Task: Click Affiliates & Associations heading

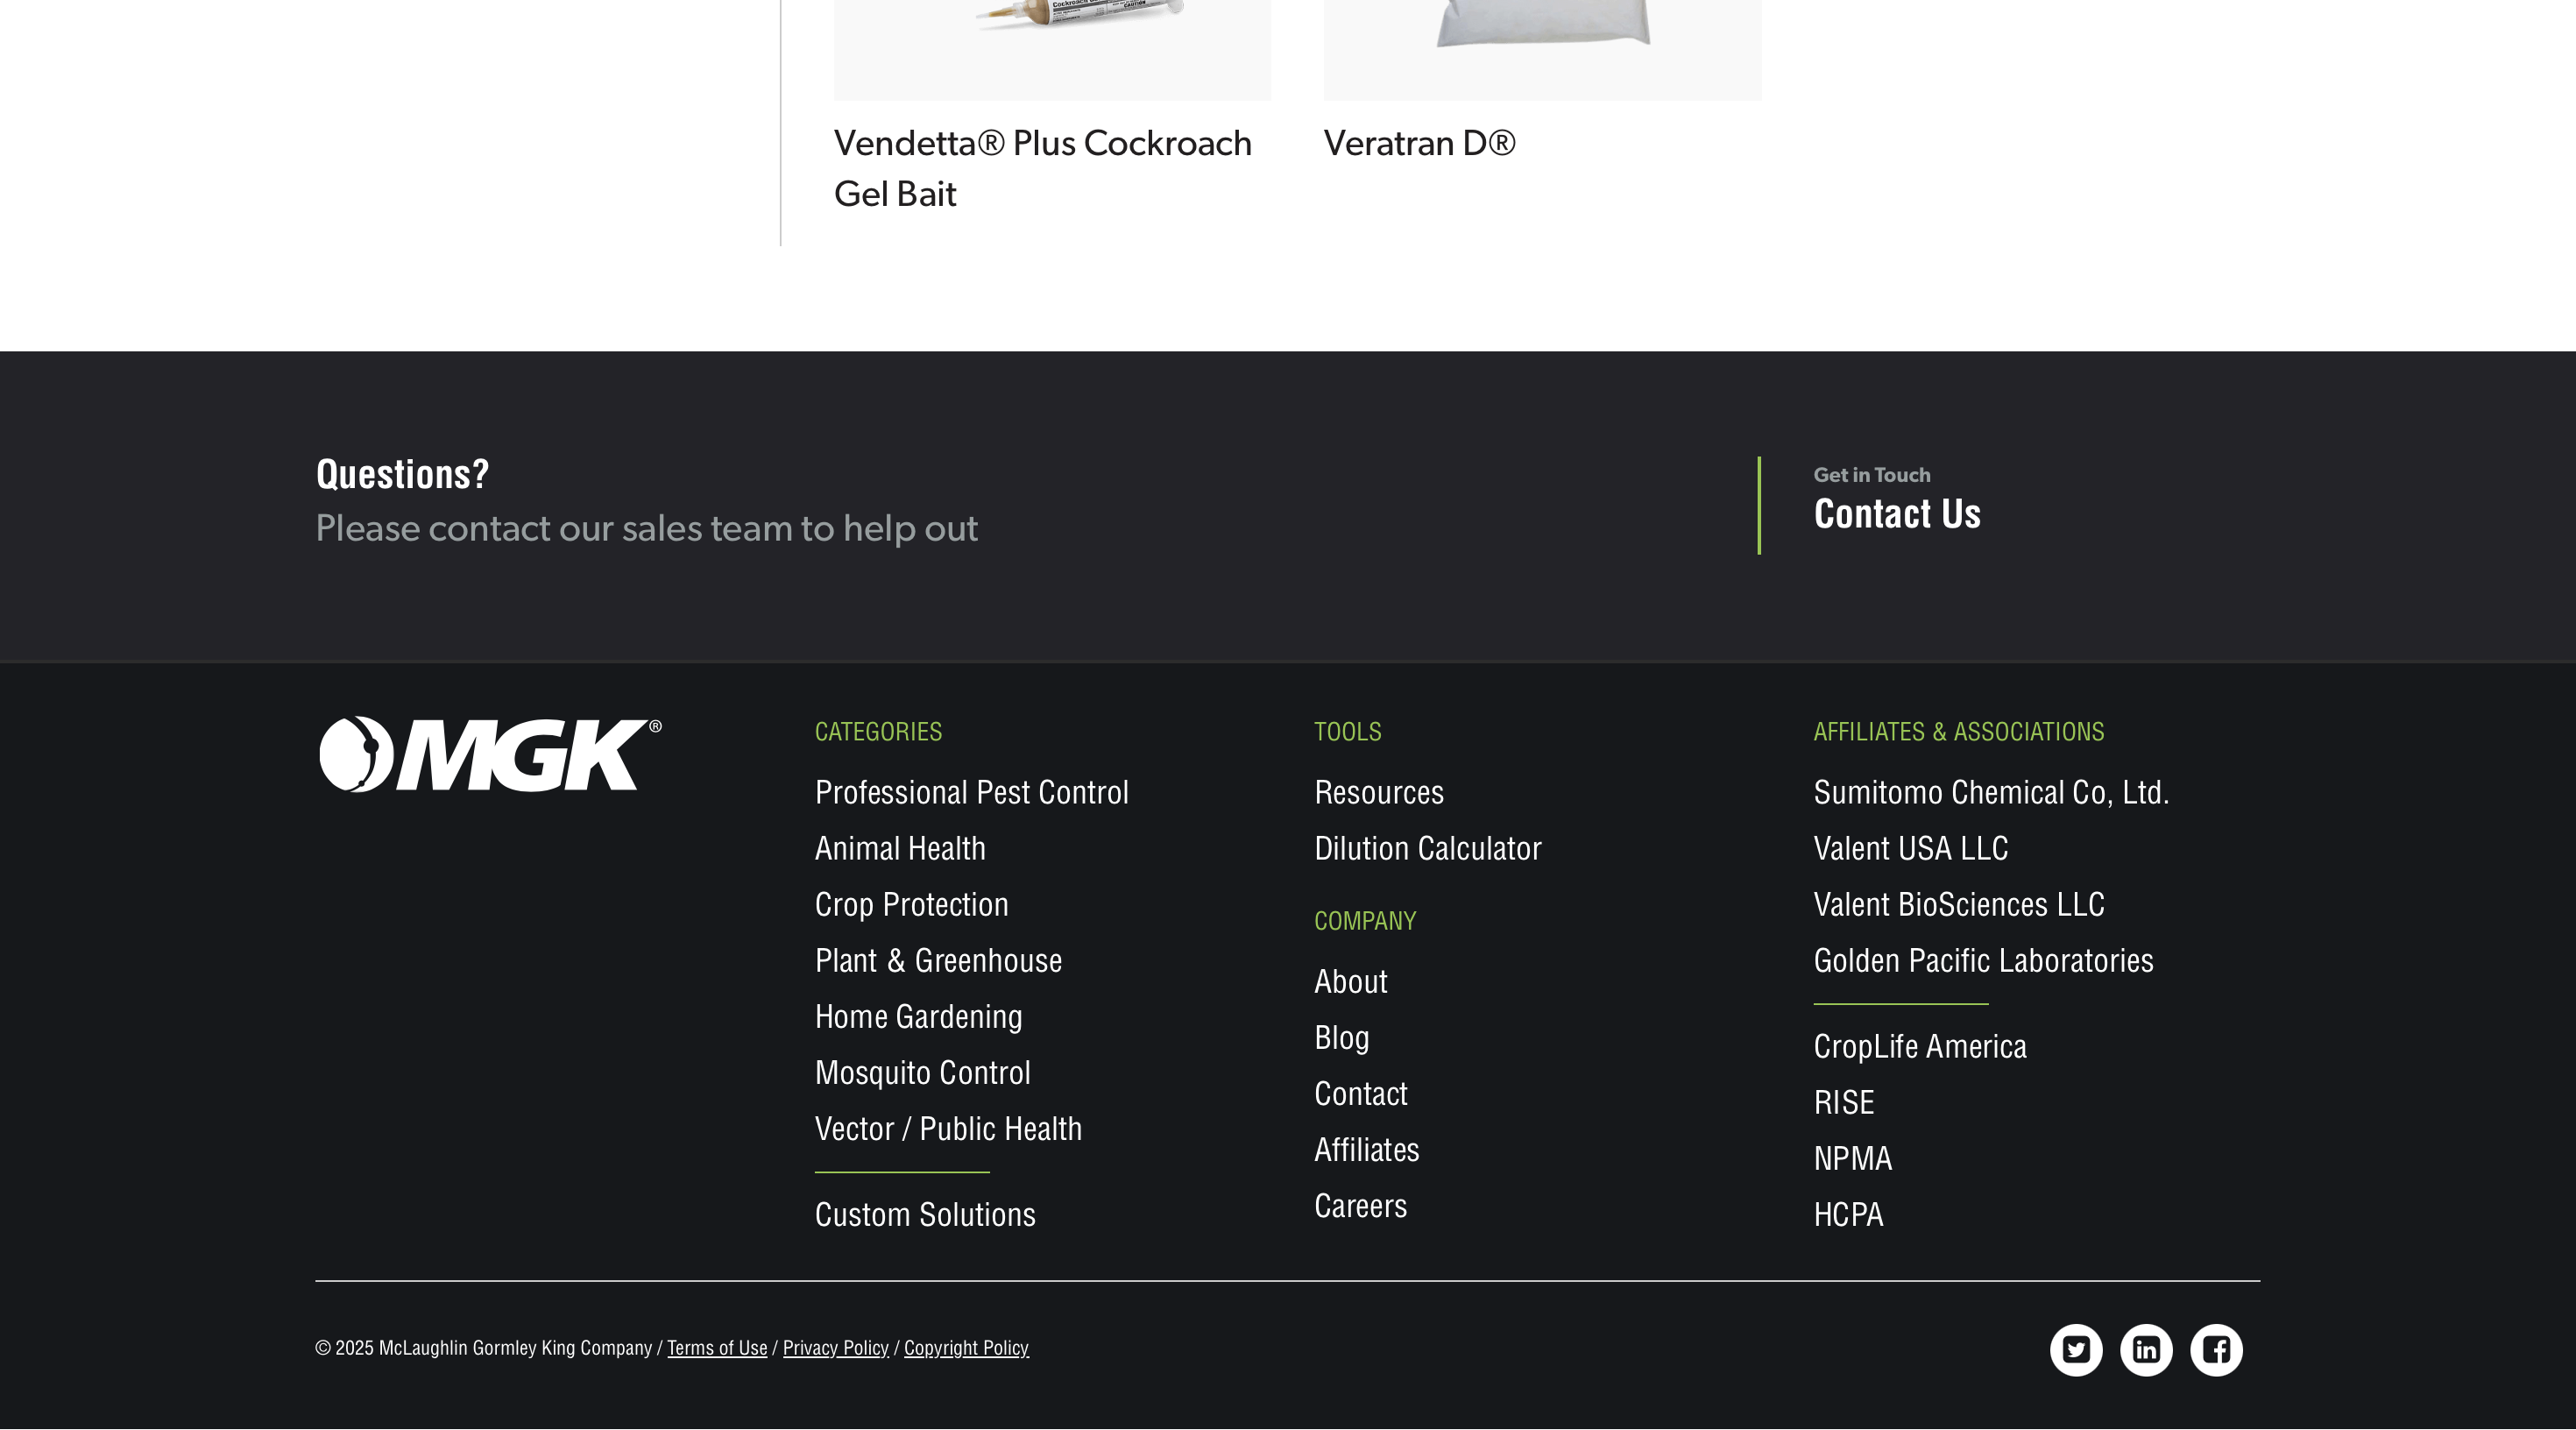Action: point(1959,732)
